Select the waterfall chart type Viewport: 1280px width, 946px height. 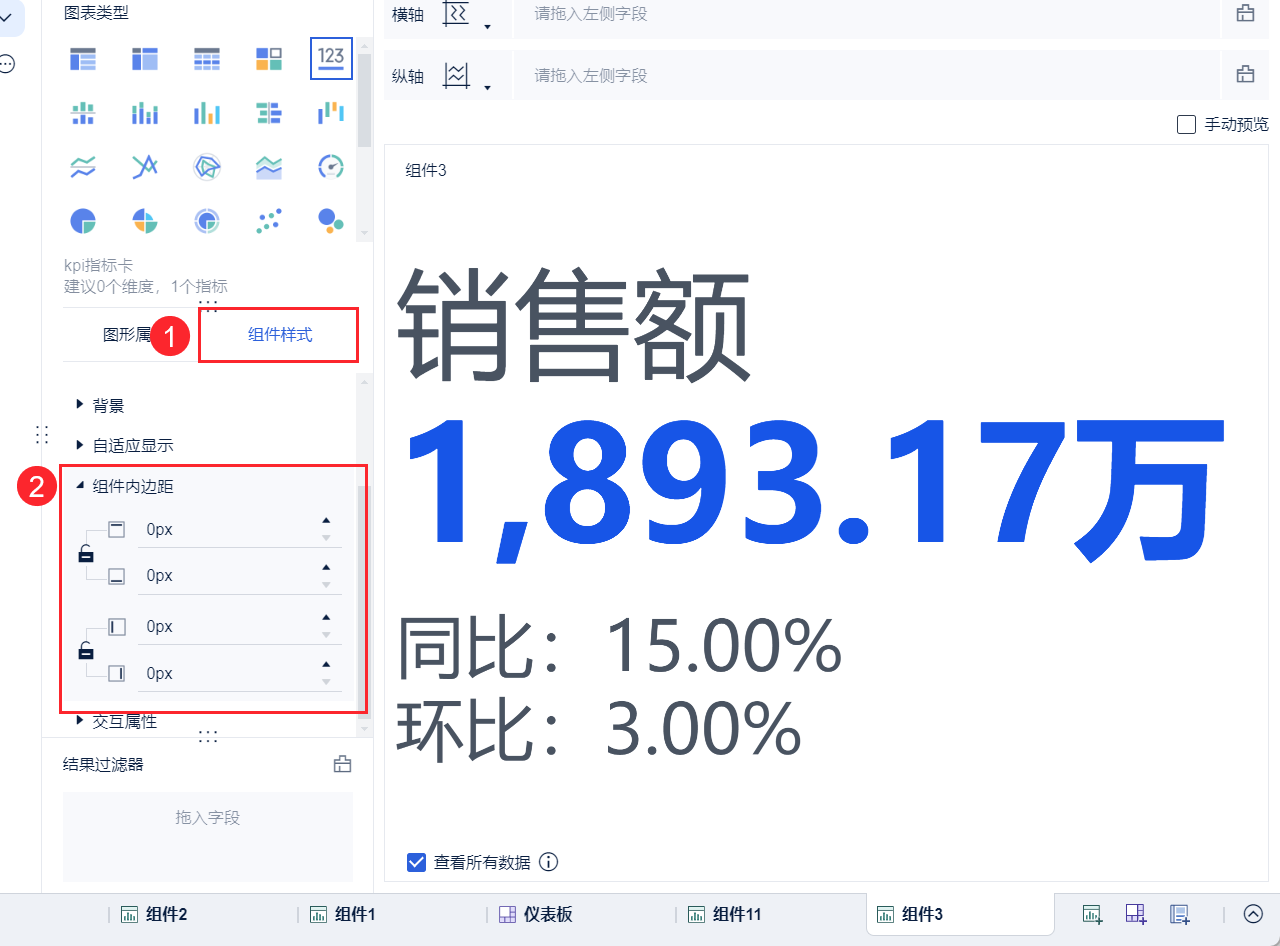tap(331, 113)
